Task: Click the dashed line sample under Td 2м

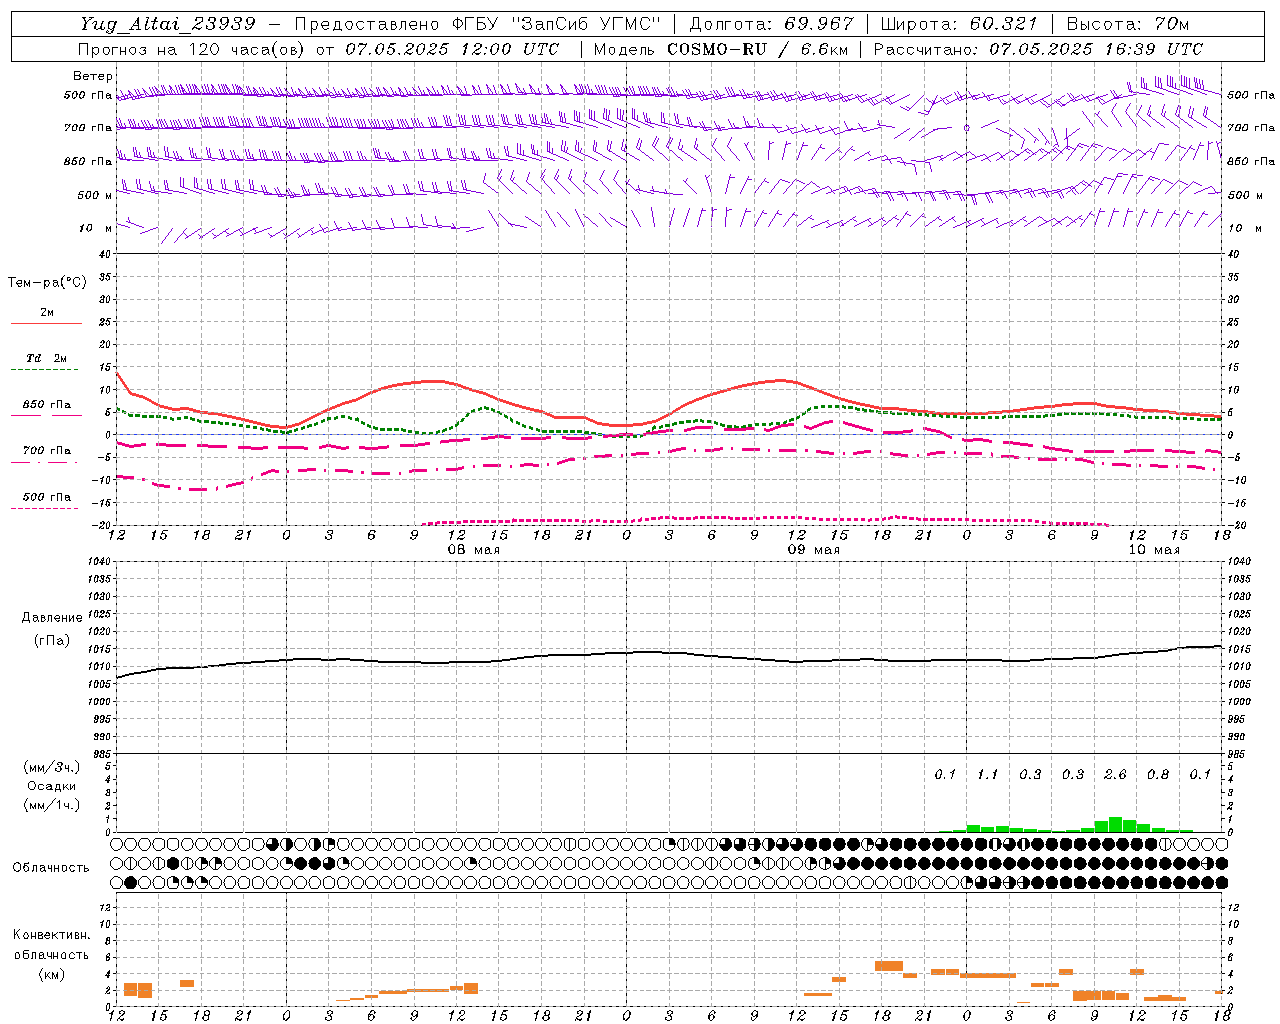Action: [x=45, y=370]
